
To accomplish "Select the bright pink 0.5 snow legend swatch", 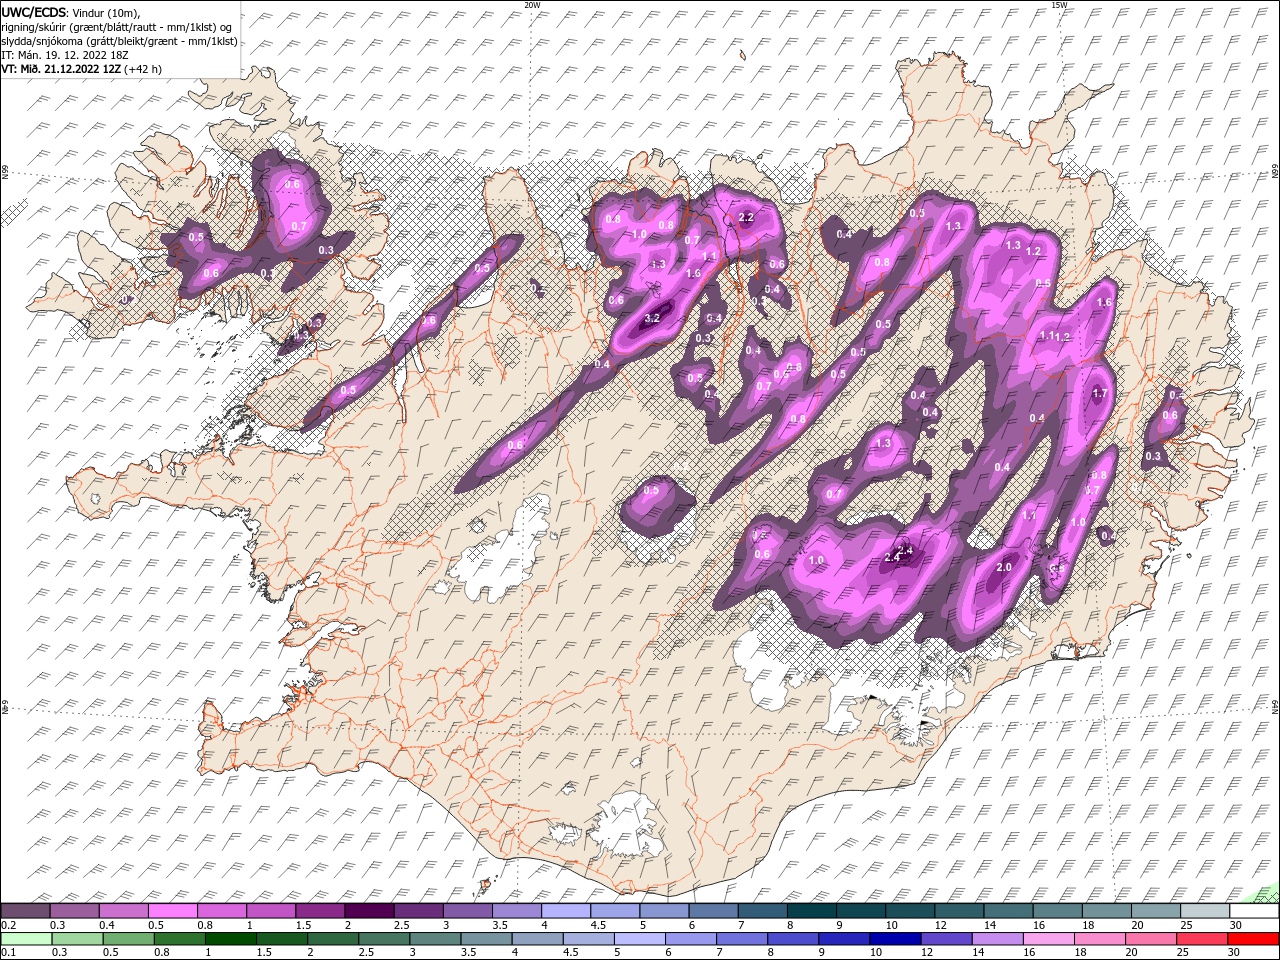I will [172, 911].
